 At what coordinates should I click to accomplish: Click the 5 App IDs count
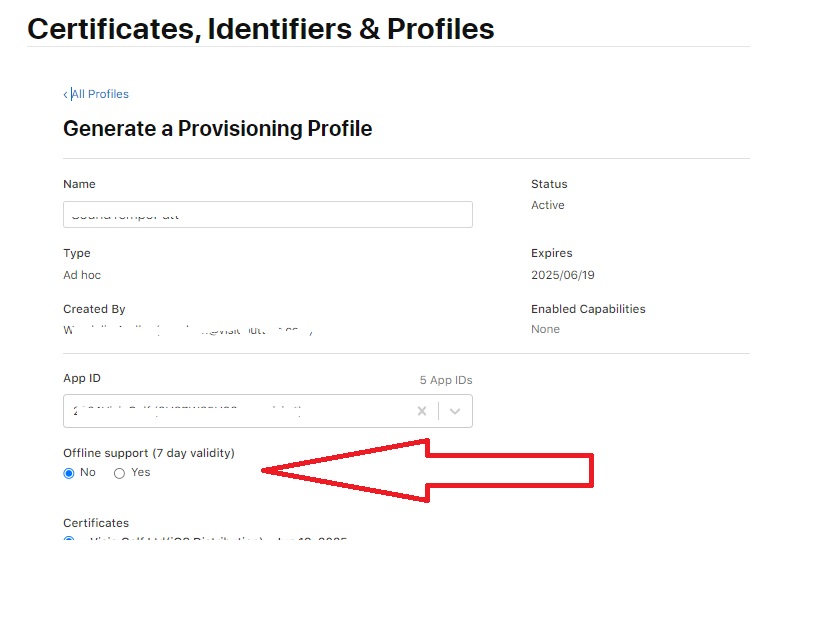[446, 380]
